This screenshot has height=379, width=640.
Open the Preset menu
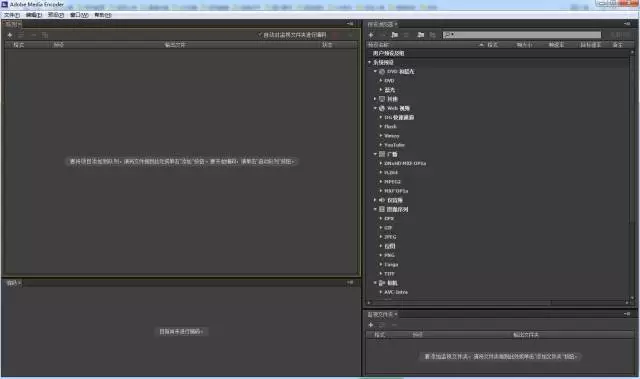tap(56, 15)
